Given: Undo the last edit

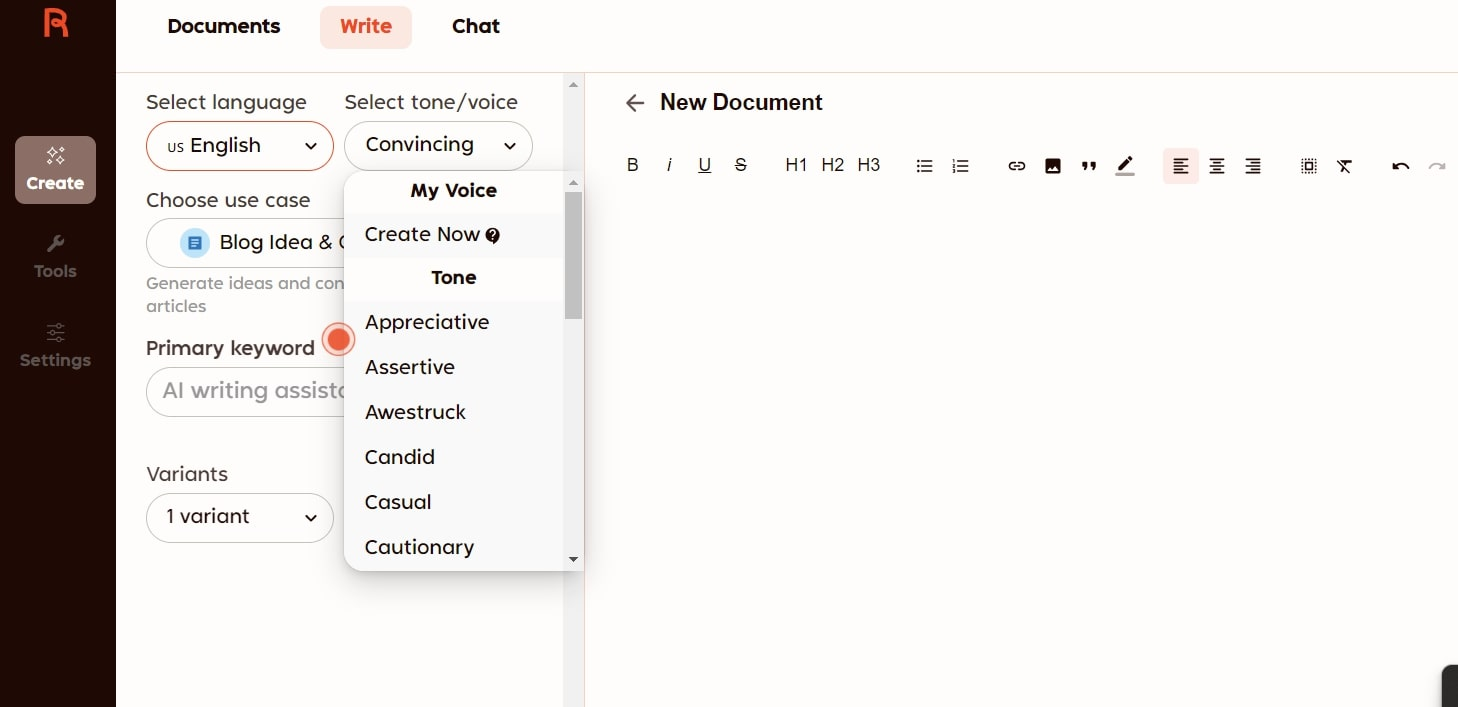Looking at the screenshot, I should coord(1400,166).
